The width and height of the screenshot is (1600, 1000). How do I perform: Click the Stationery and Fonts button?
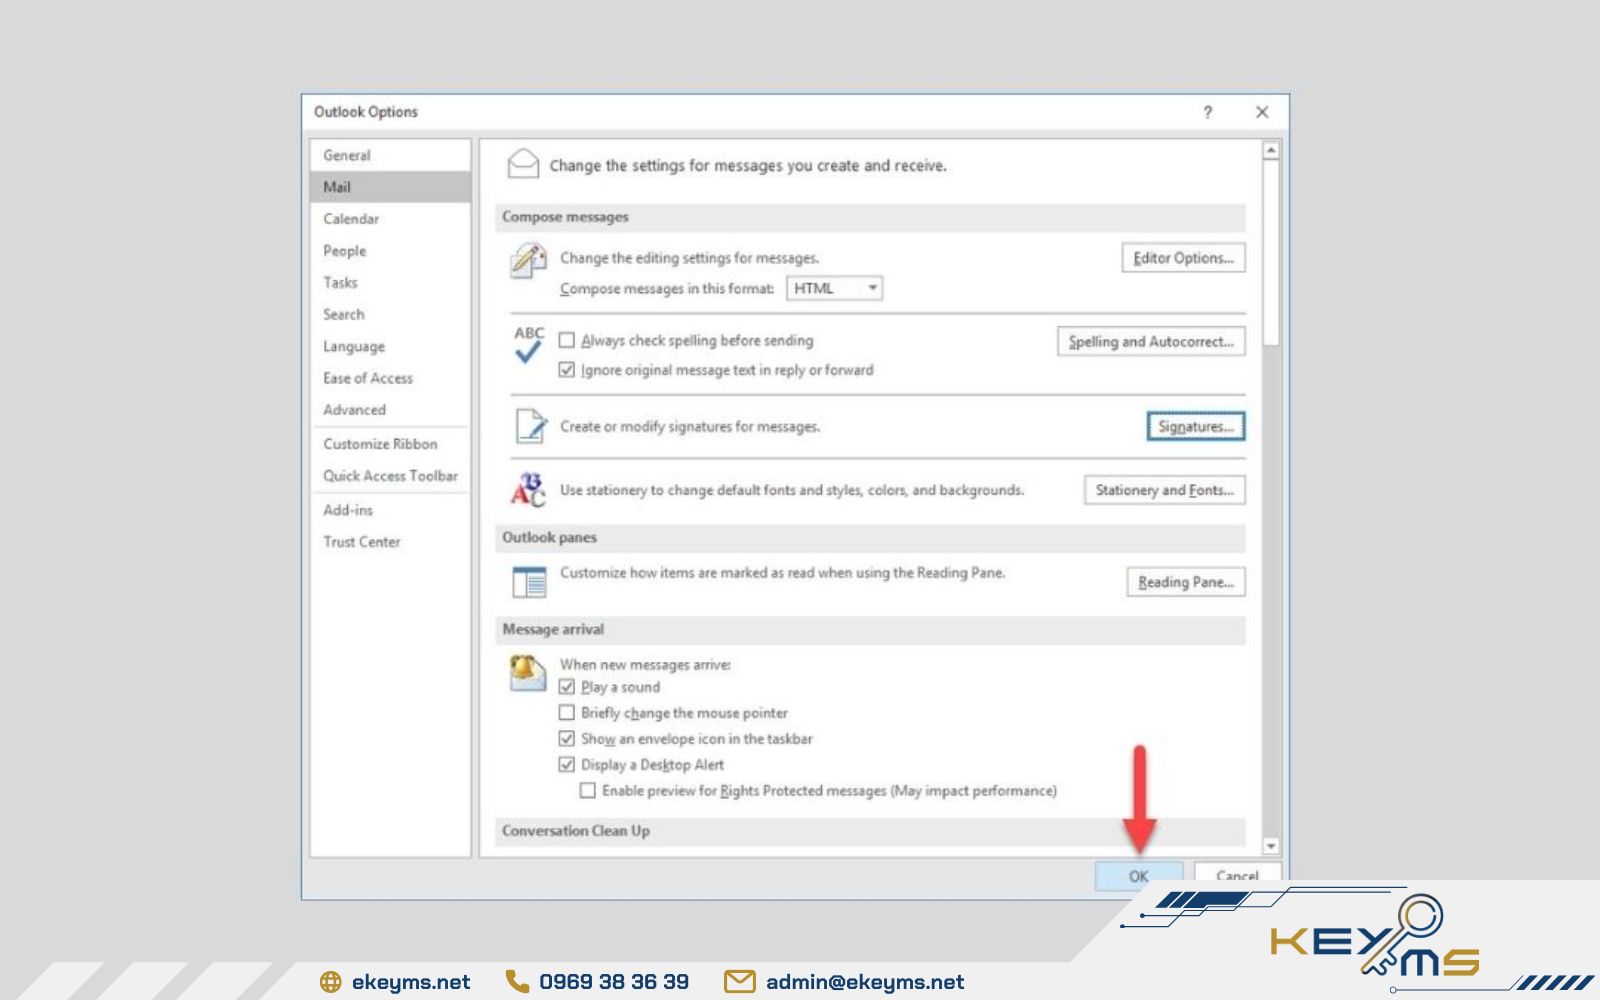click(1164, 490)
